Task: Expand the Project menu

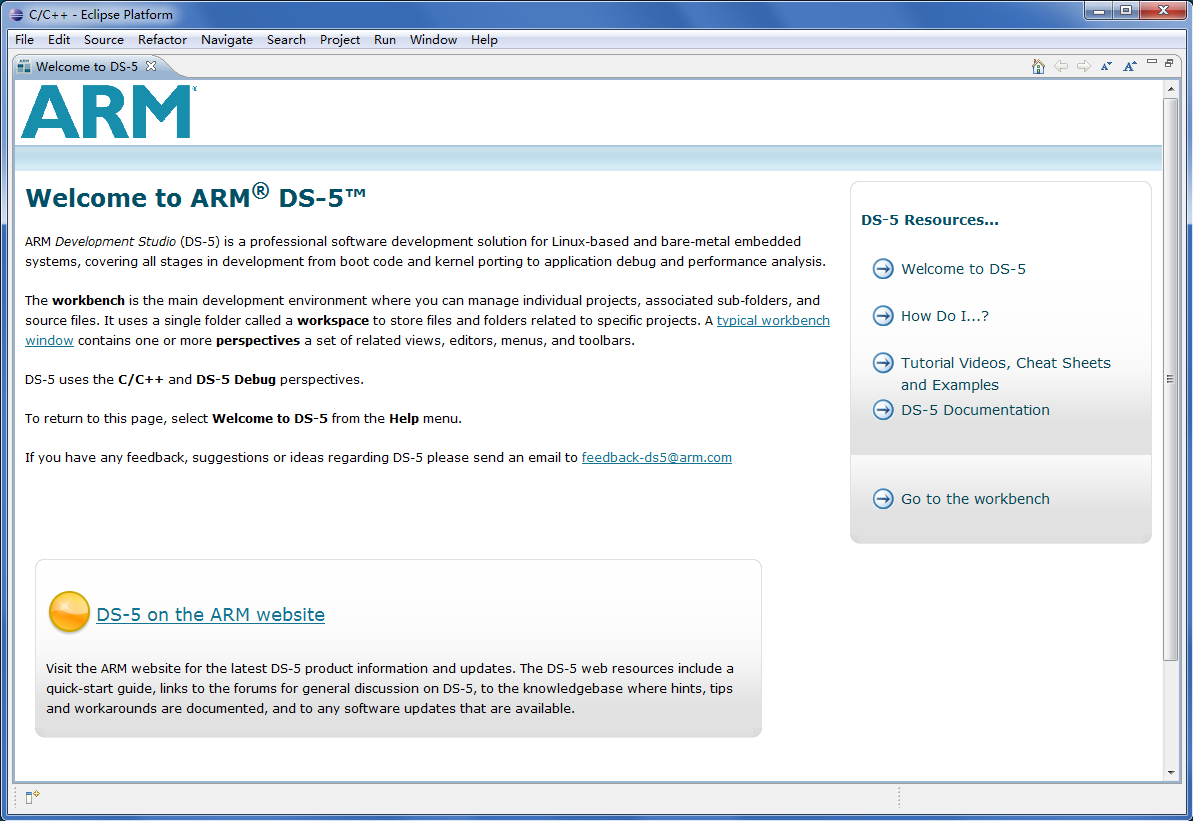Action: tap(340, 40)
